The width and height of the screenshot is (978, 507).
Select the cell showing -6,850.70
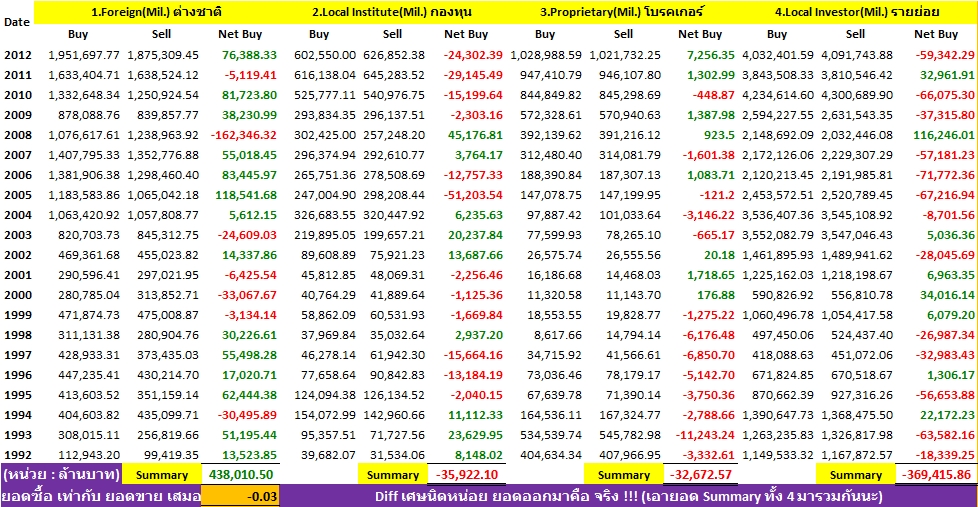coord(709,355)
